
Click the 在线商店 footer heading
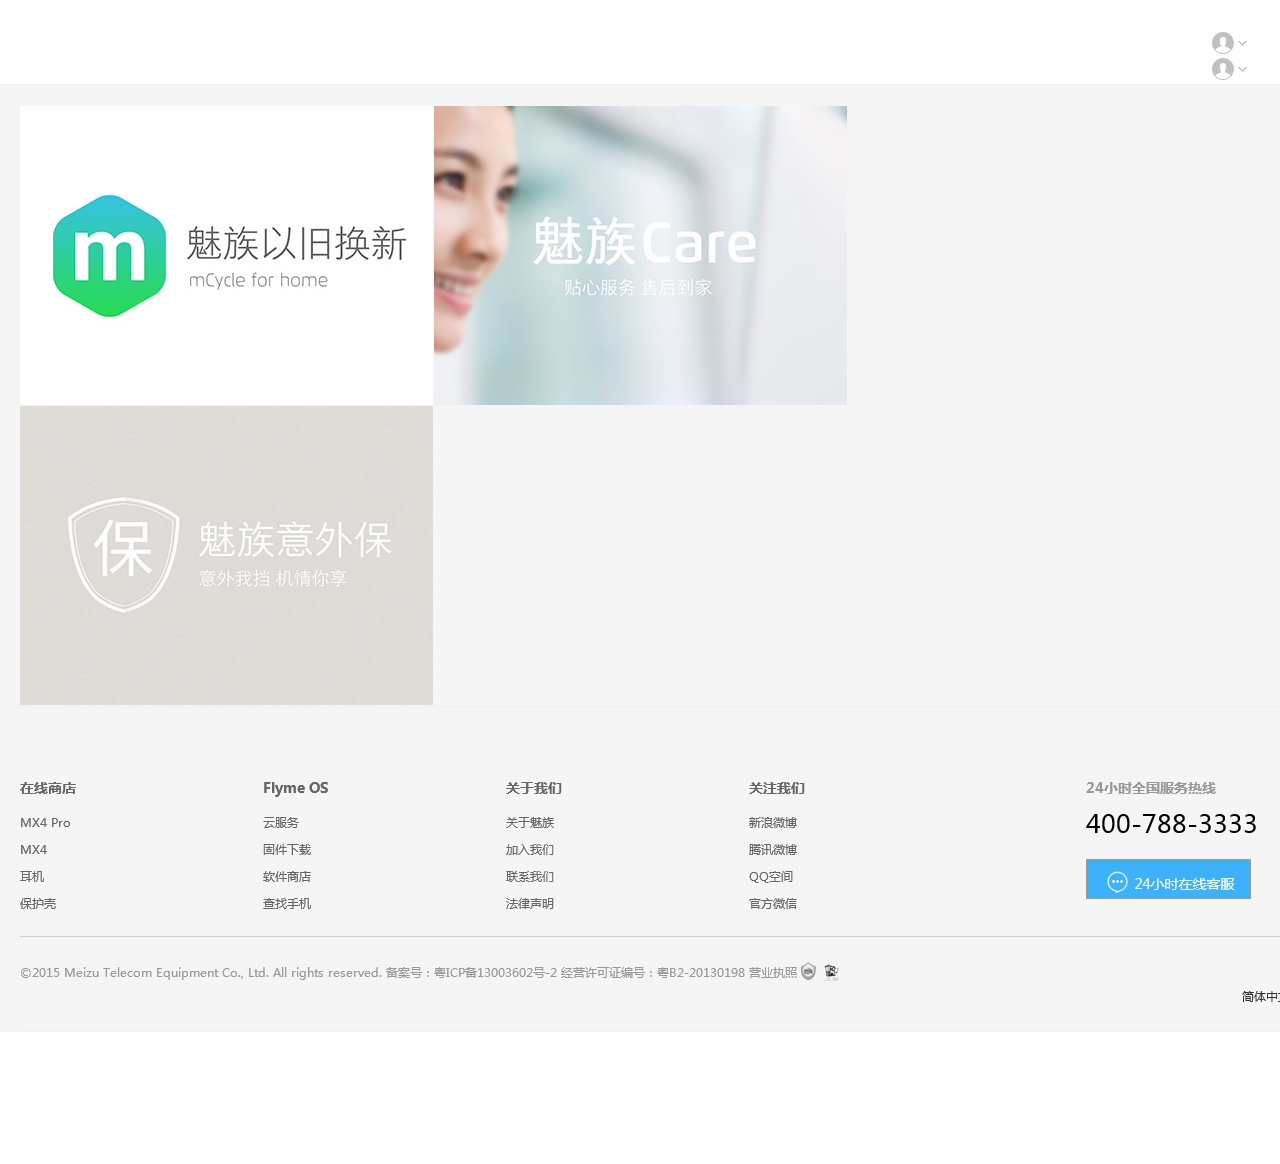click(x=48, y=788)
